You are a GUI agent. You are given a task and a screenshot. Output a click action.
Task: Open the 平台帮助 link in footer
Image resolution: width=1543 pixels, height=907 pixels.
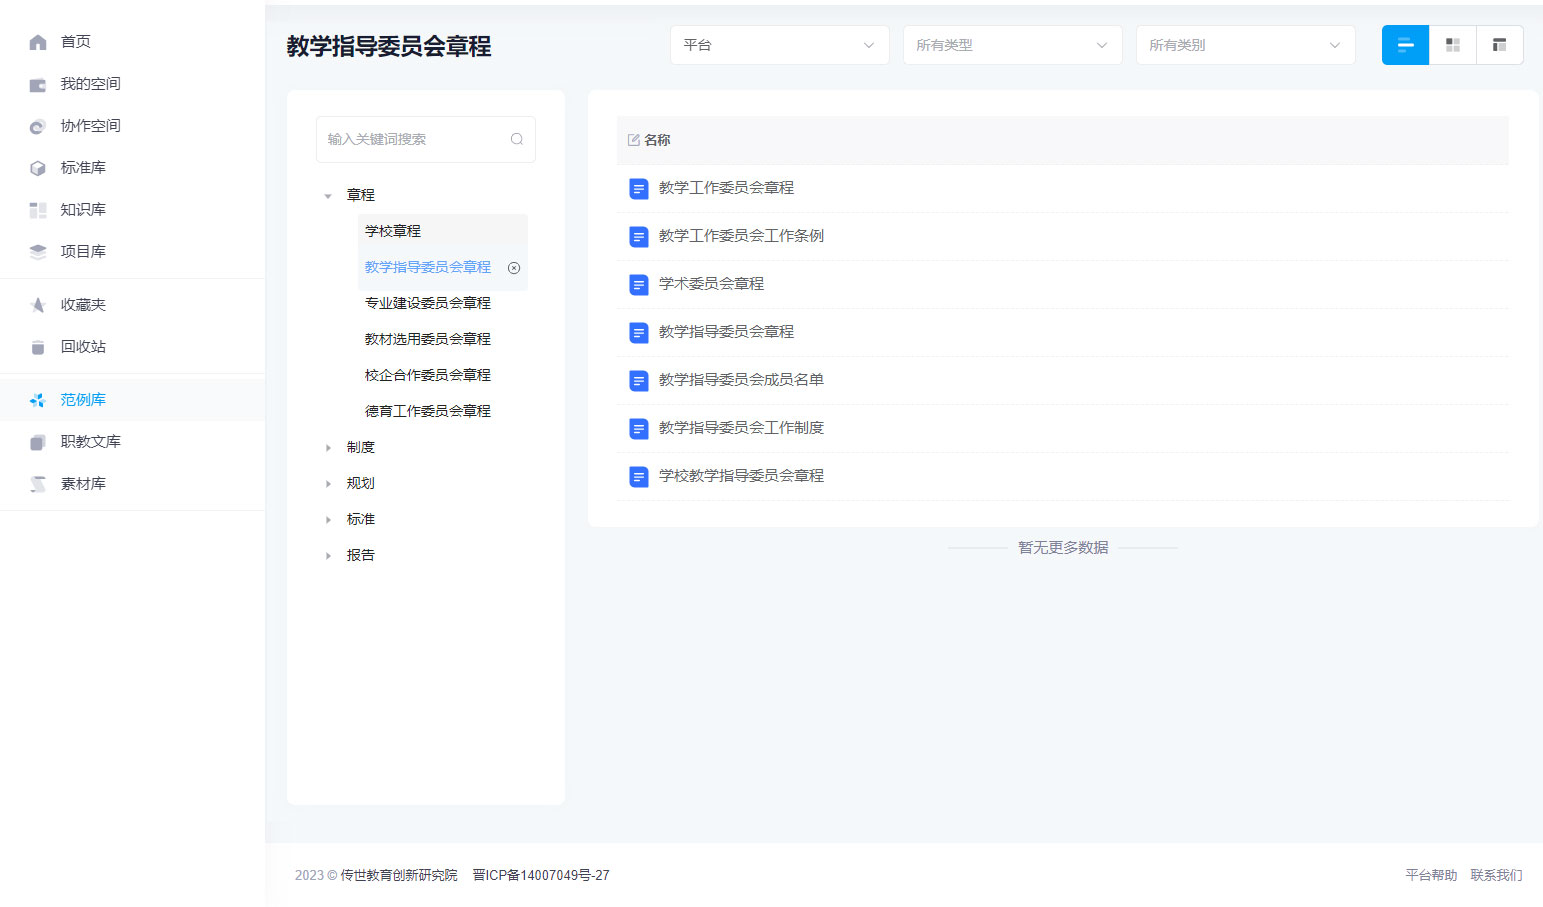(x=1431, y=875)
